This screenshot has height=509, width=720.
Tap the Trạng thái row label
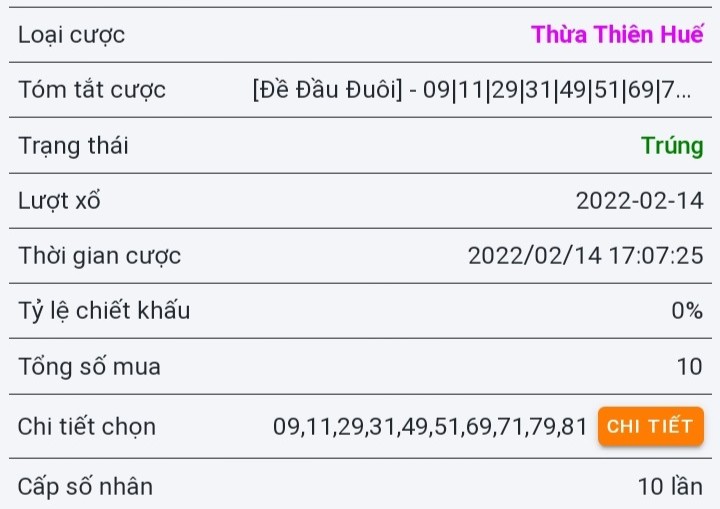(x=73, y=146)
